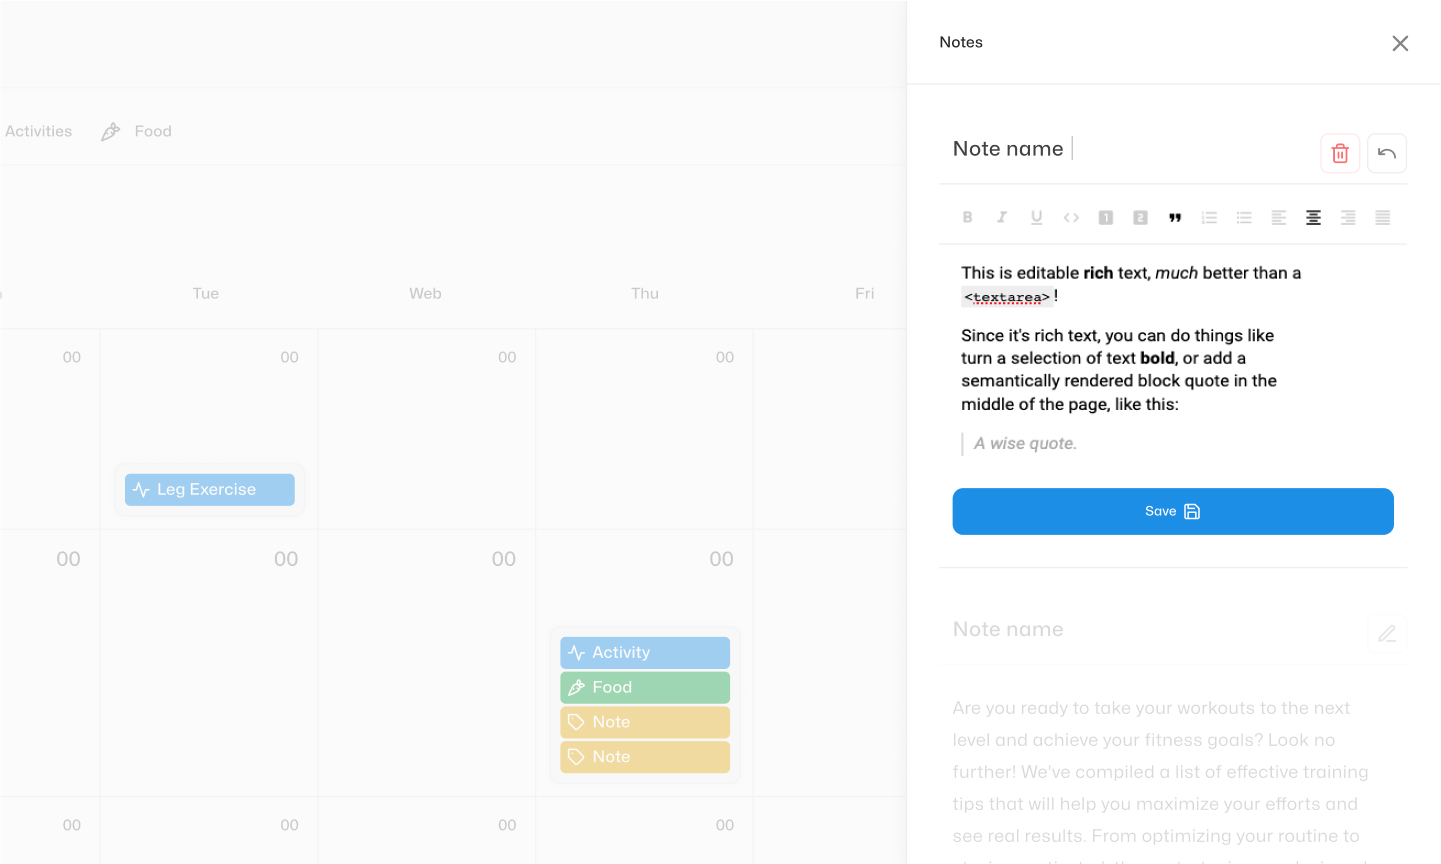Select the Tue column header
Screen dimensions: 1441x864
[x=206, y=293]
